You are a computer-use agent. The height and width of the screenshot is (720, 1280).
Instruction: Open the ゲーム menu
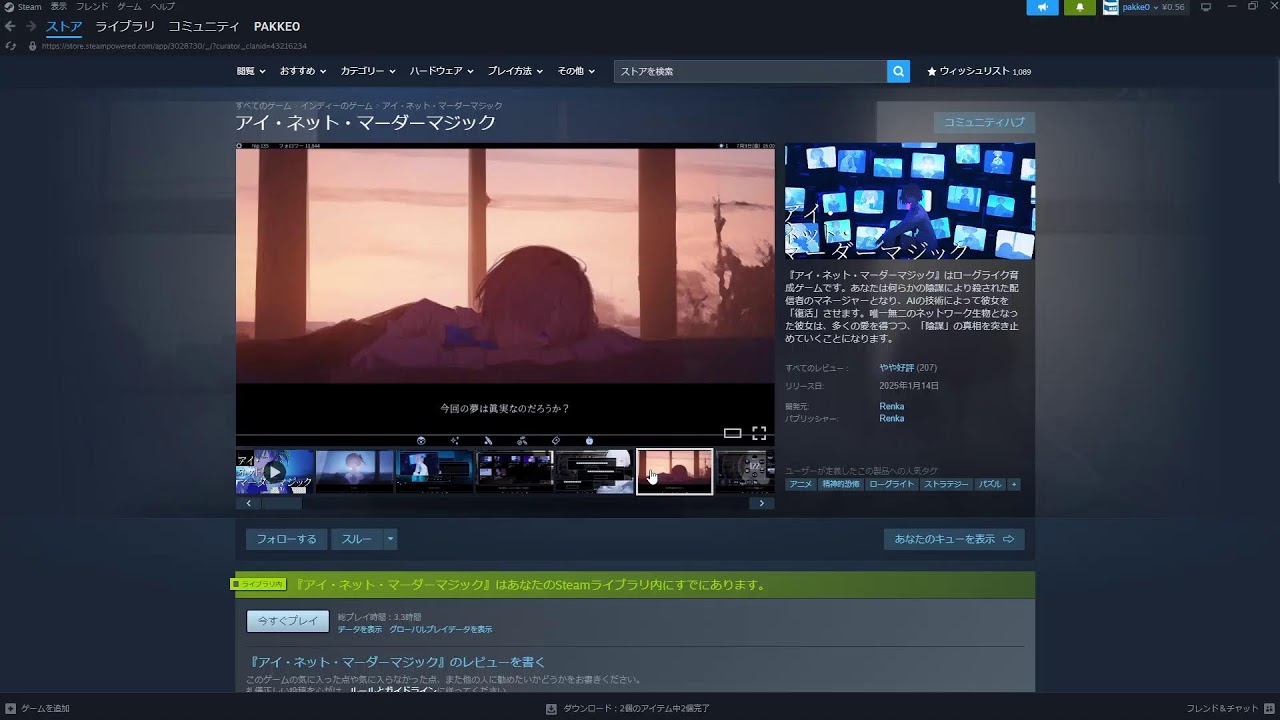pyautogui.click(x=129, y=7)
